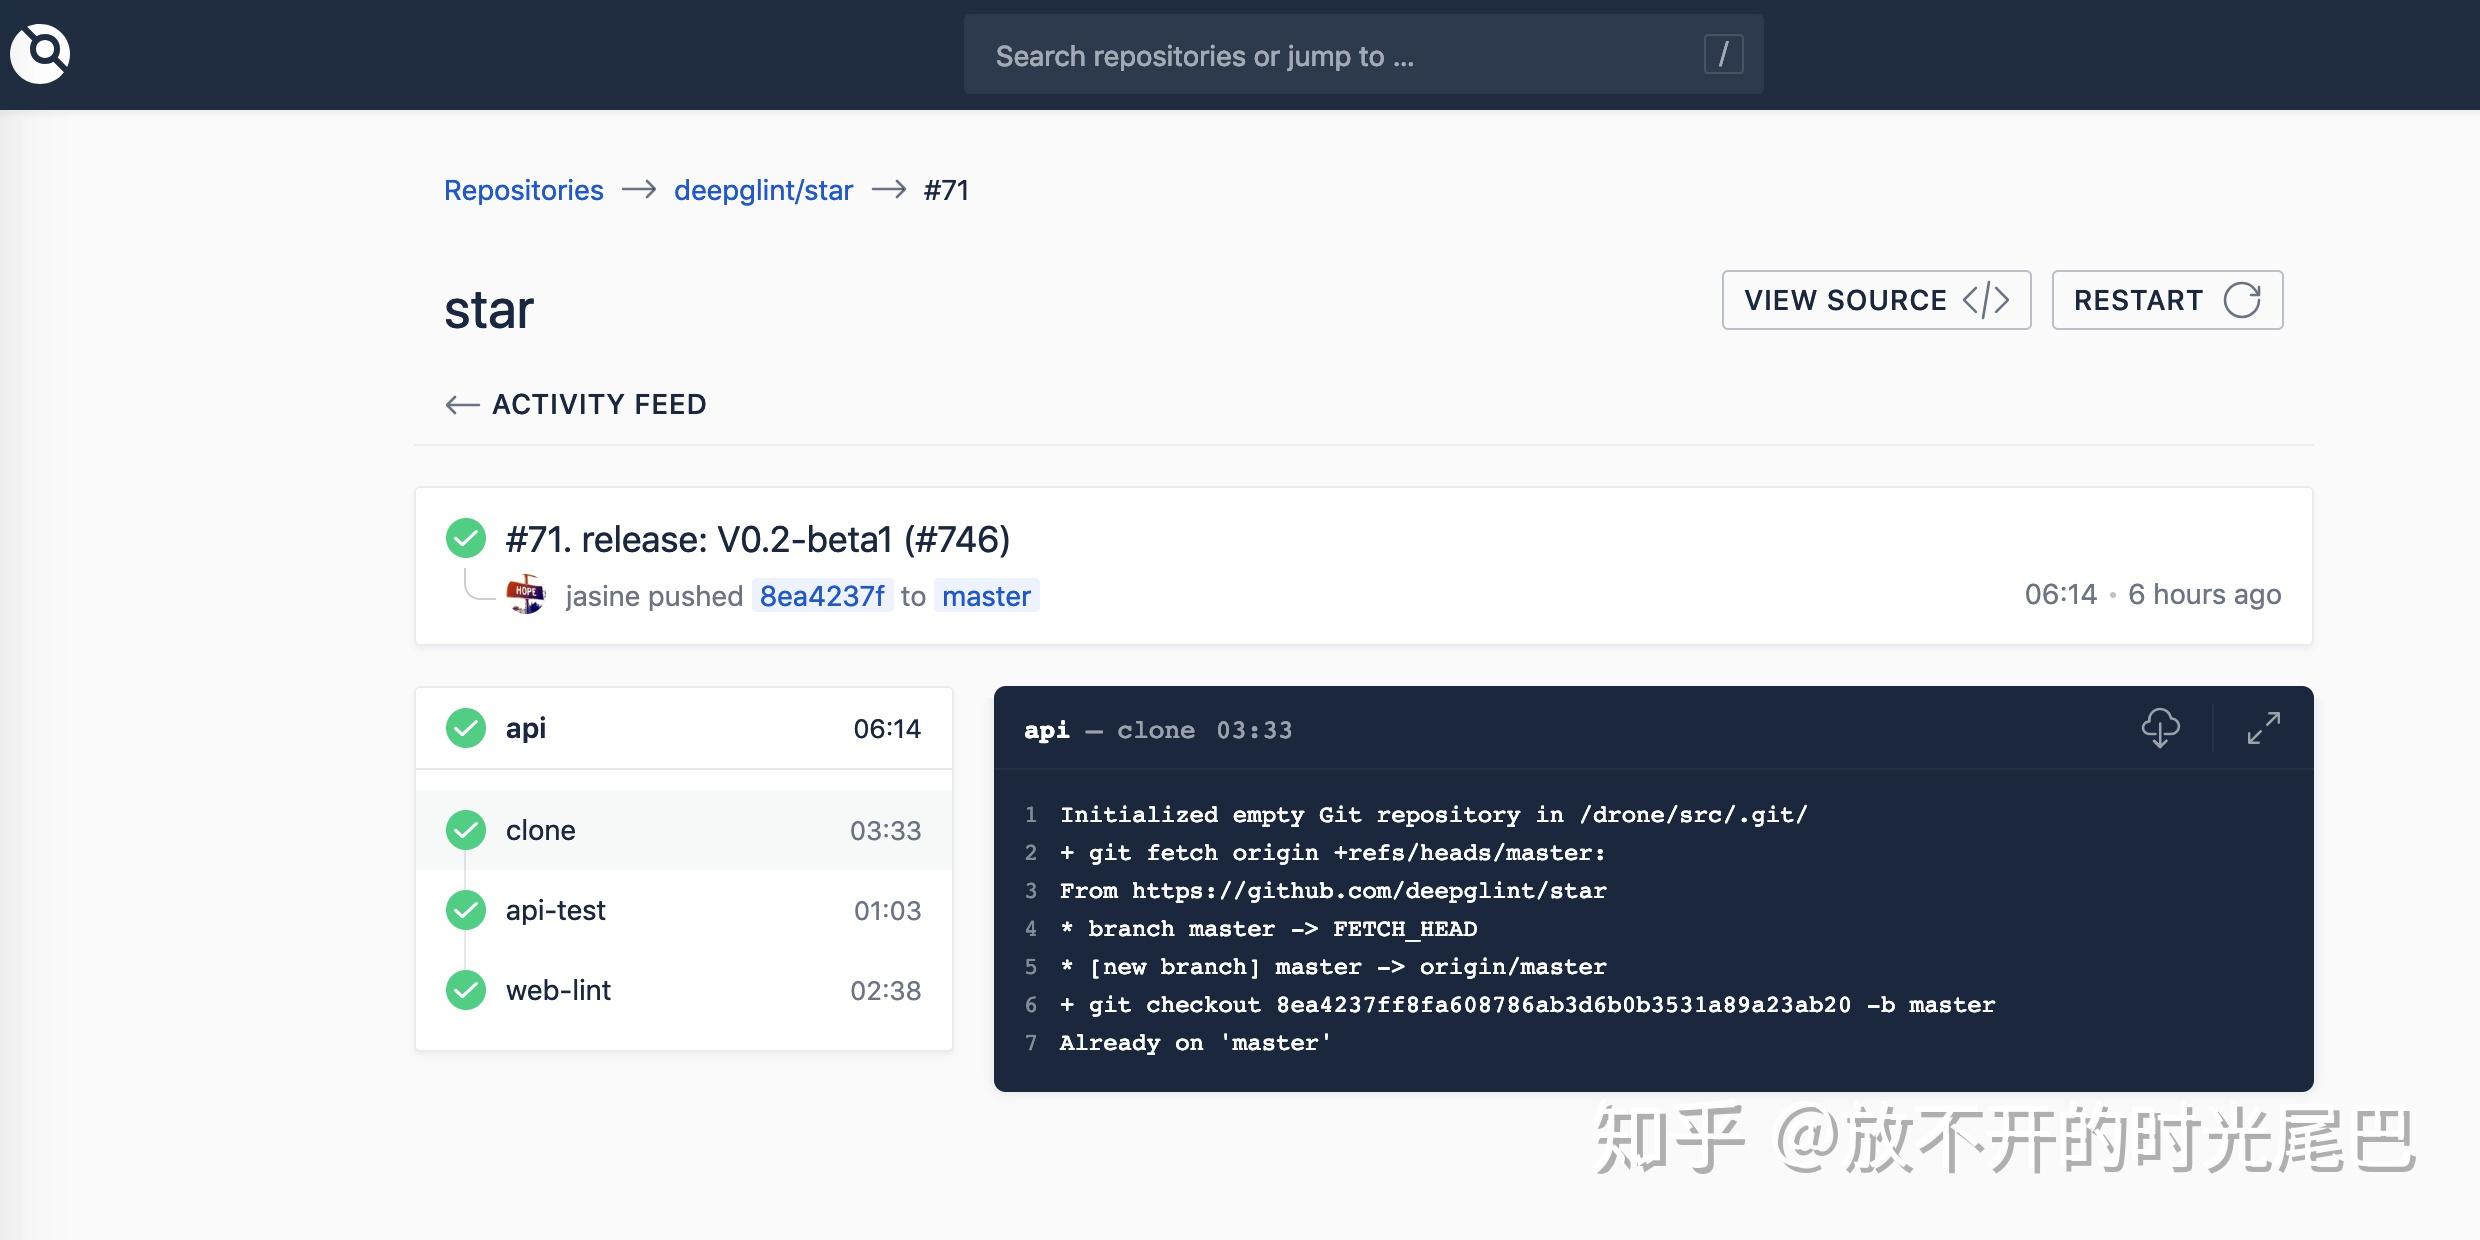Open commit 8ea4237f link
Viewport: 2480px width, 1240px height.
point(822,596)
